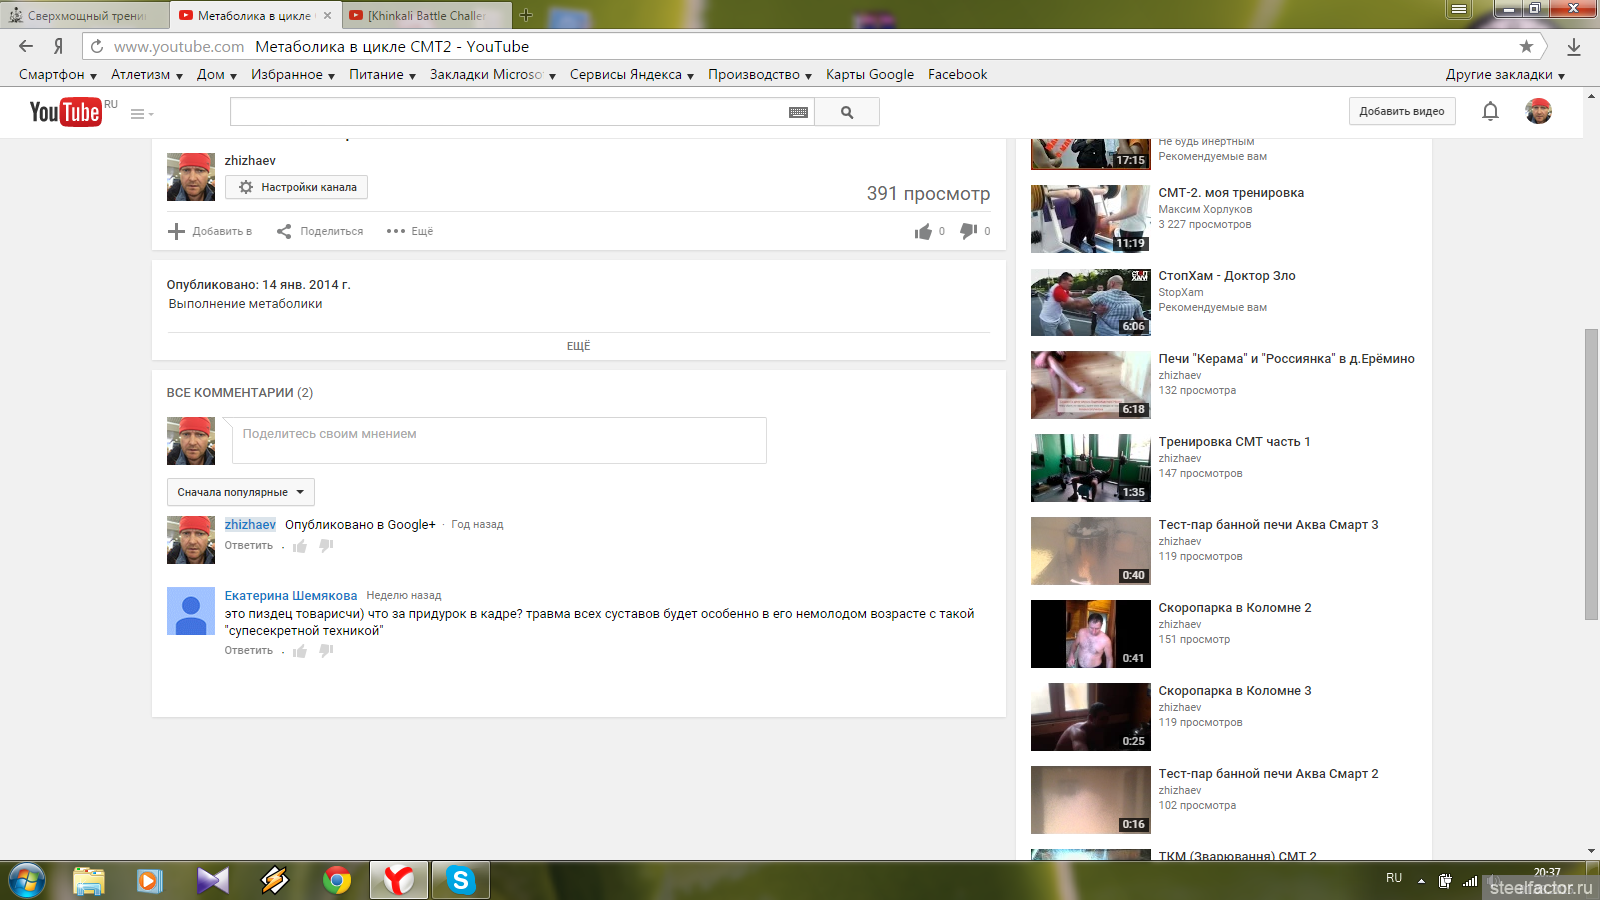The width and height of the screenshot is (1600, 900).
Task: Reload the page with the refresh icon
Action: point(97,46)
